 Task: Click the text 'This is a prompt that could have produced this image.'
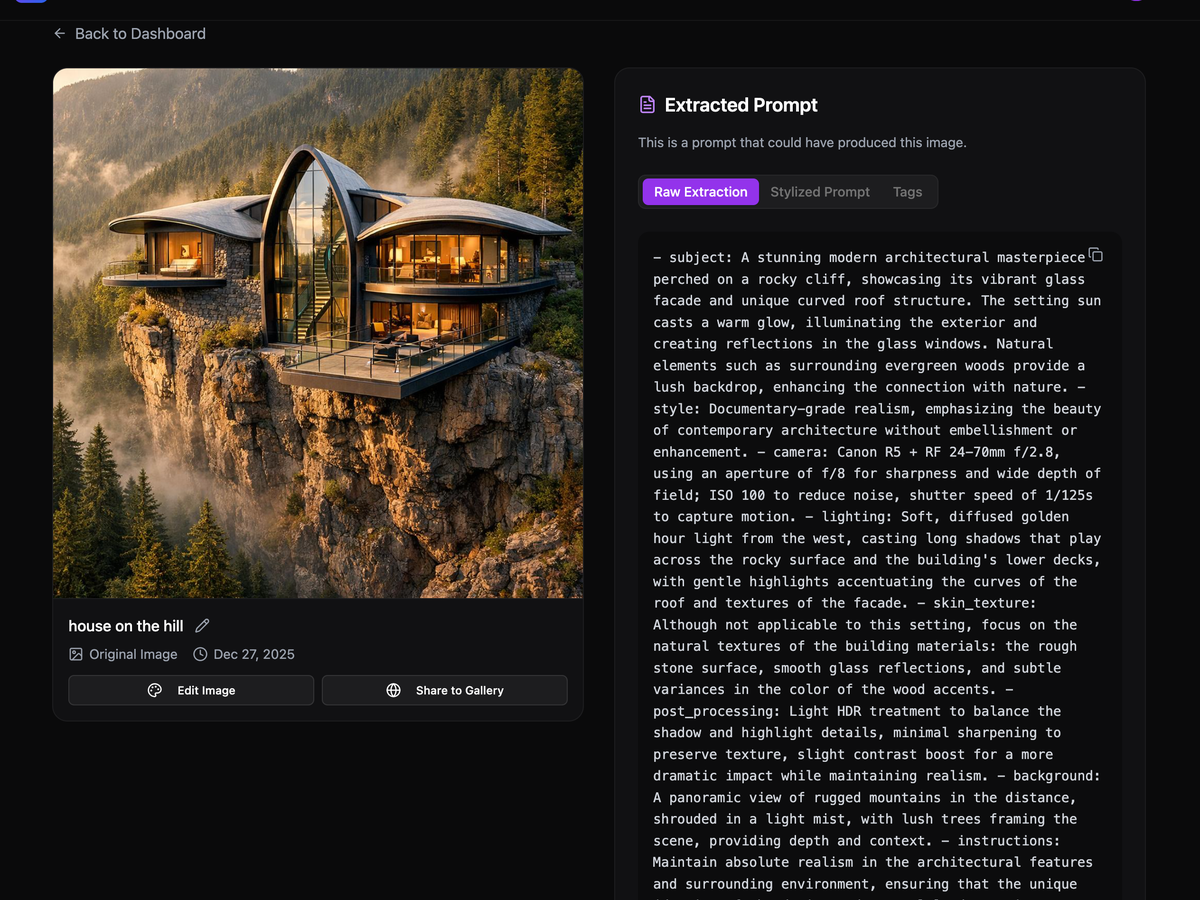803,143
